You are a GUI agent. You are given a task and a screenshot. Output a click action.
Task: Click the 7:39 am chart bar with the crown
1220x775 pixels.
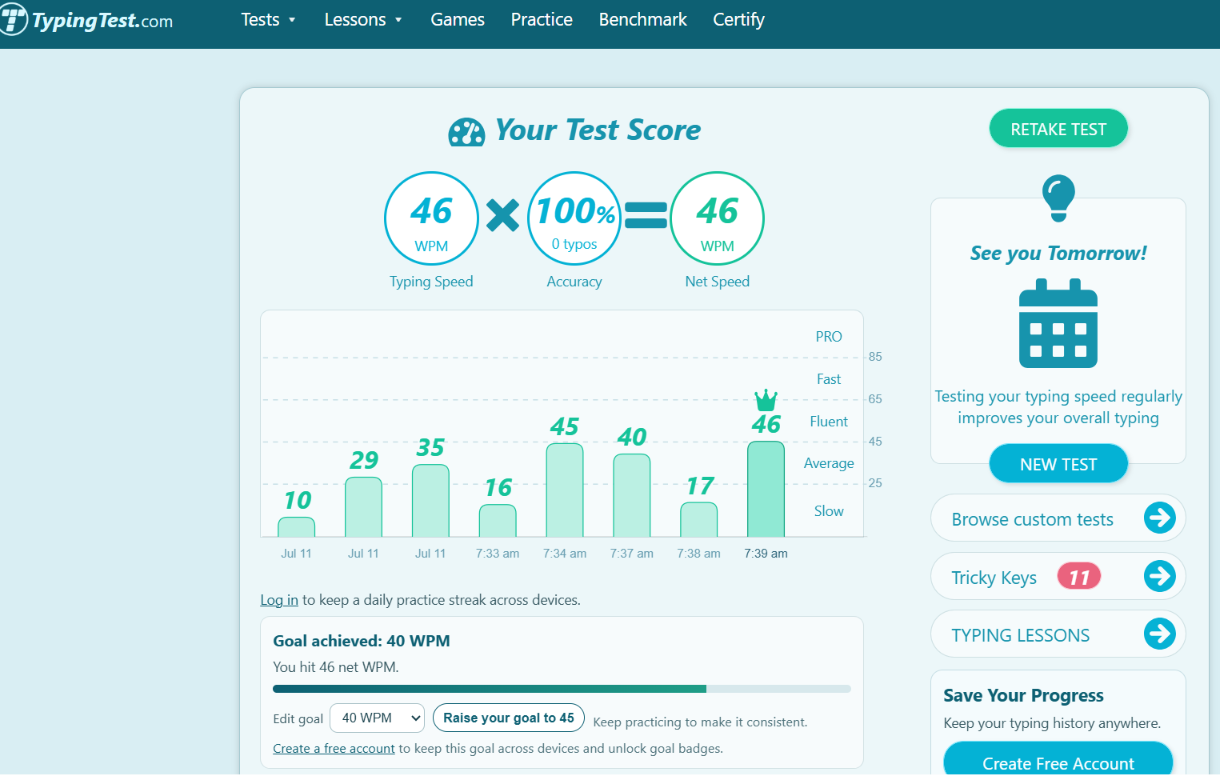(766, 489)
